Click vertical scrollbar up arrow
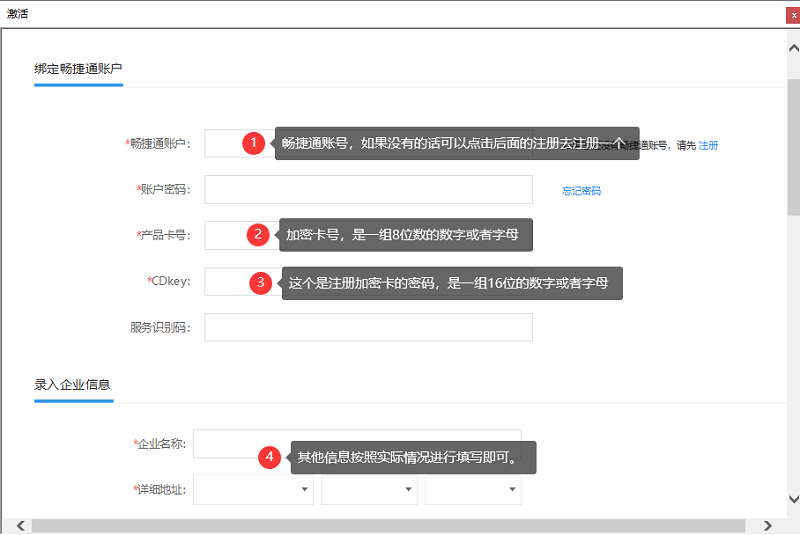This screenshot has height=535, width=800. click(793, 48)
